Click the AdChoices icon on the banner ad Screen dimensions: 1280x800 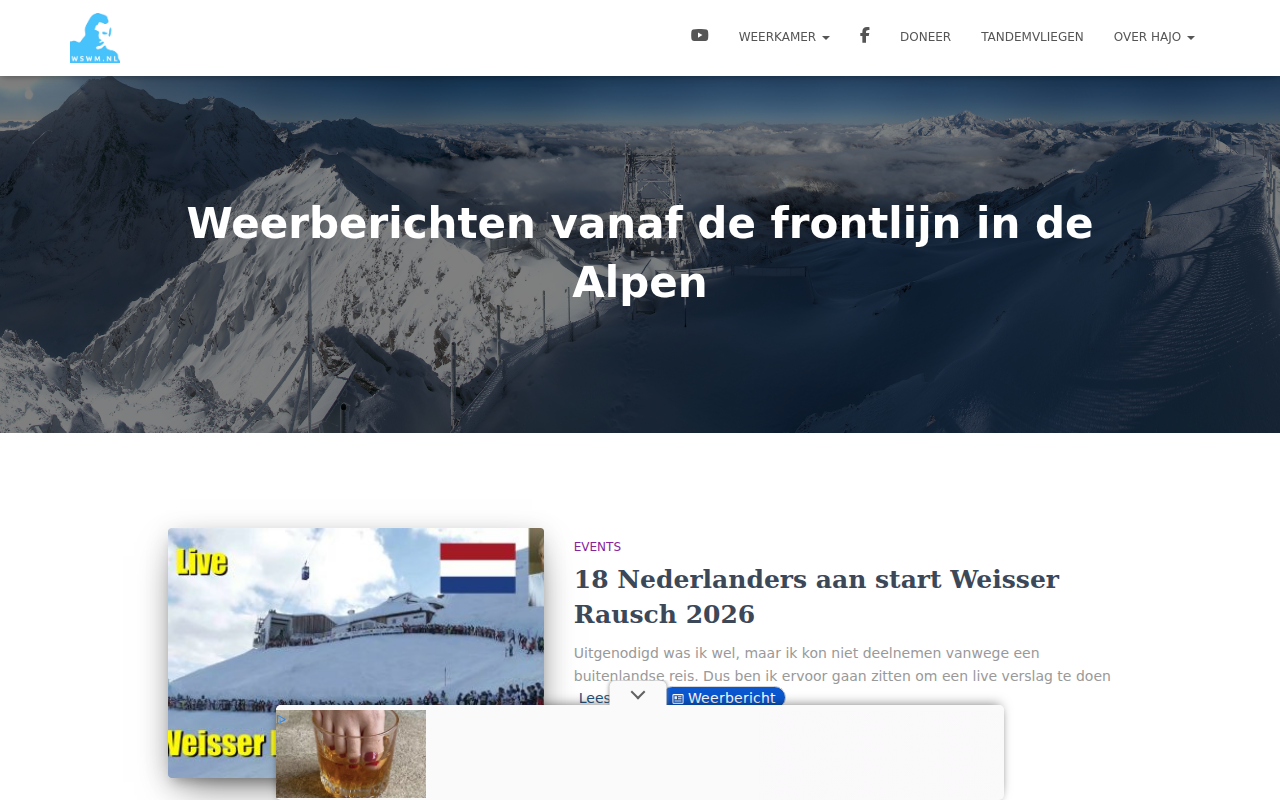[282, 718]
